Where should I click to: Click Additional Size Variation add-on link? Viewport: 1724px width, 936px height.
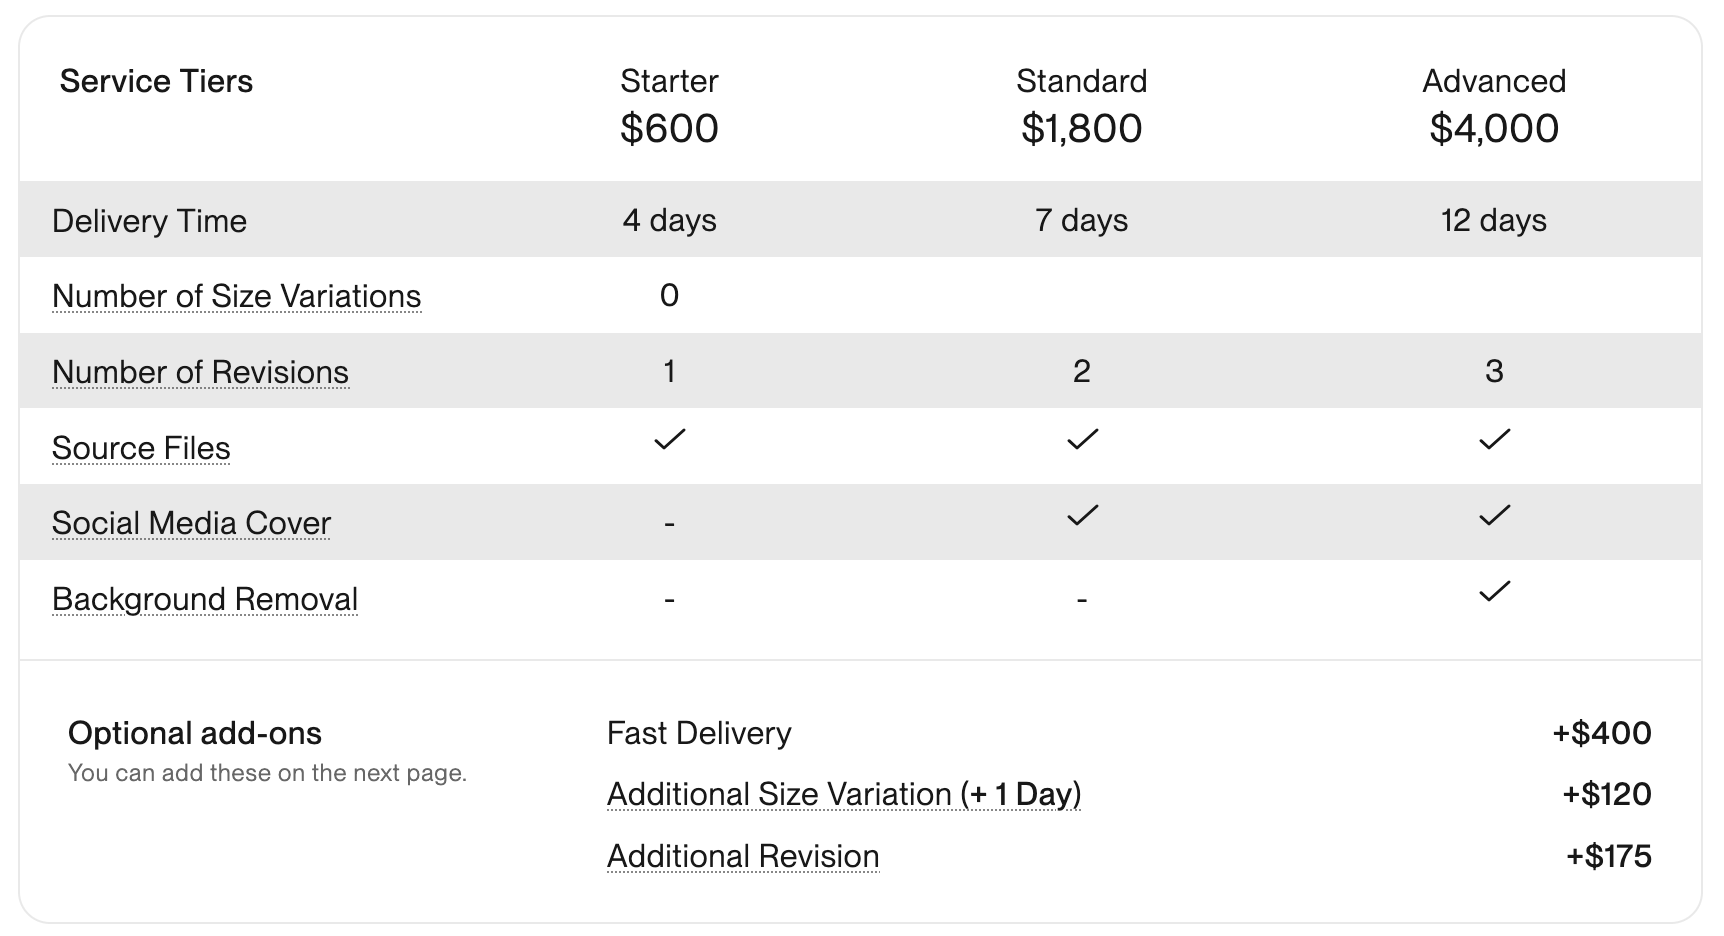(844, 794)
